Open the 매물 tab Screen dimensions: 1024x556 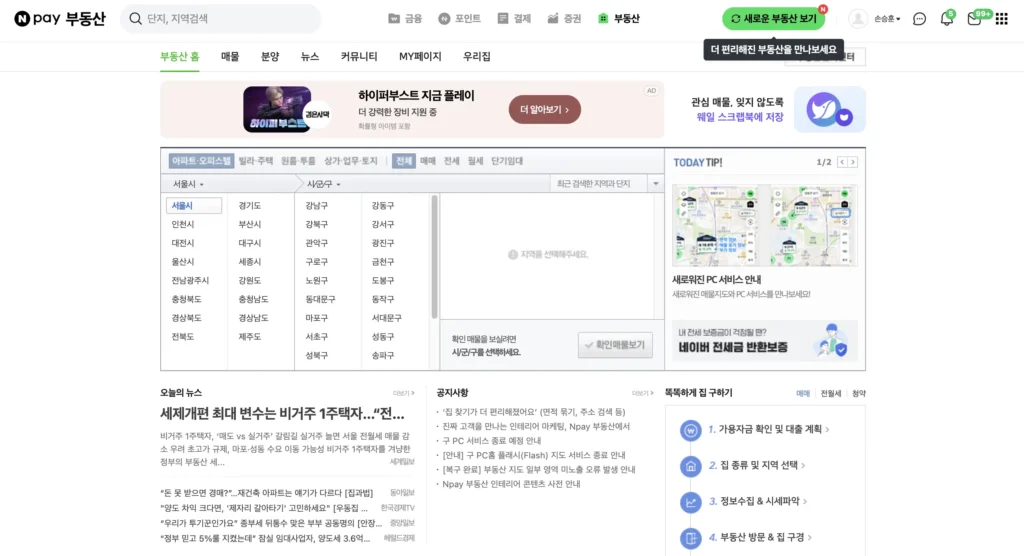[x=230, y=57]
